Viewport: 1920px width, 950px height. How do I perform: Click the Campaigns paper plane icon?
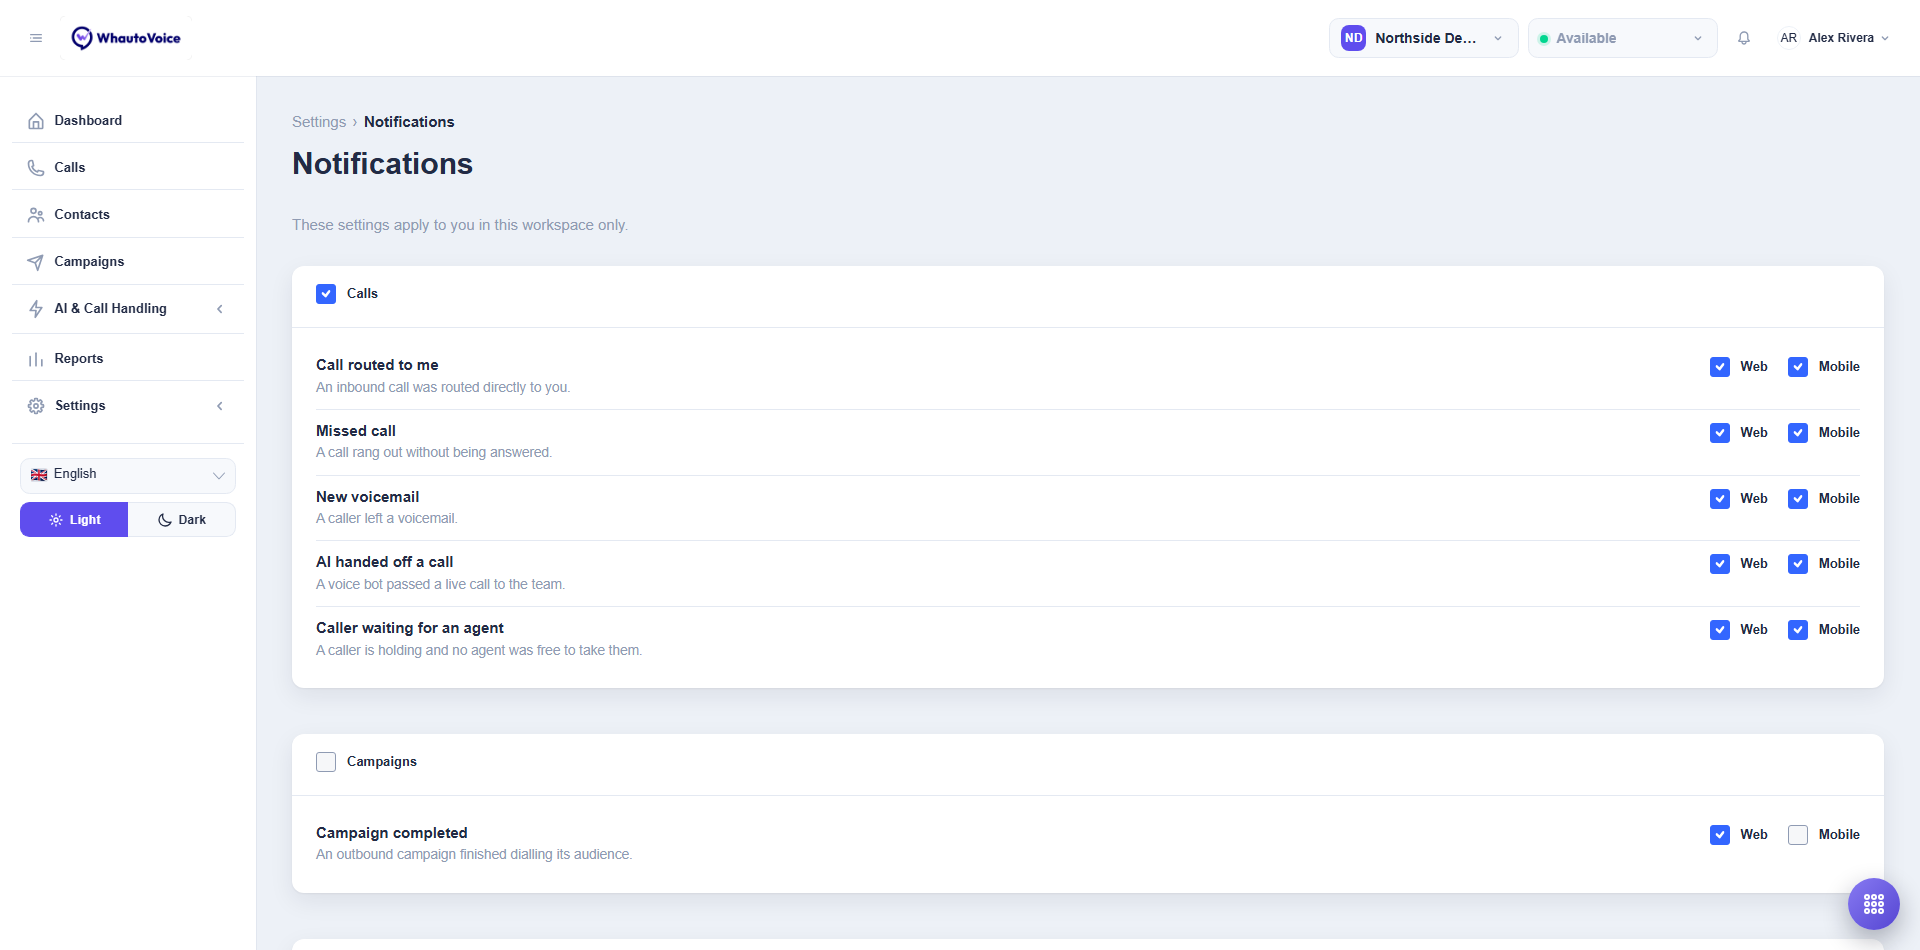[x=36, y=262]
